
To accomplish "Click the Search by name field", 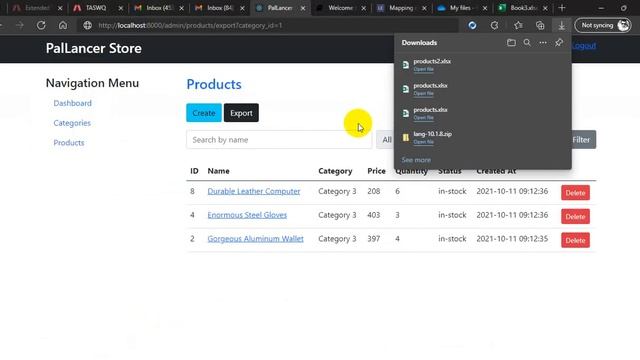I will pos(279,140).
